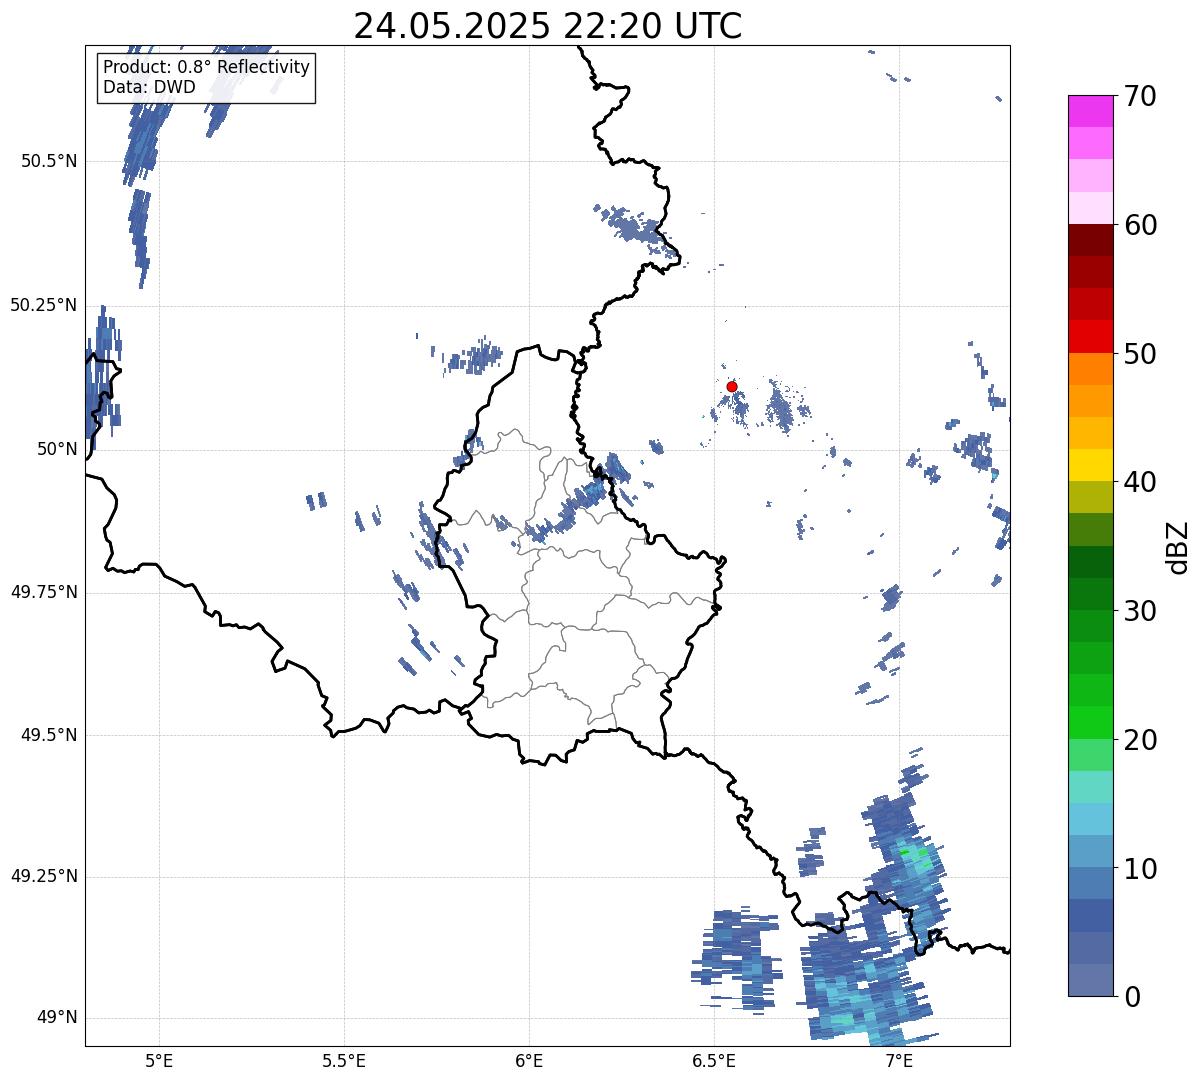
Task: Pick the darkest maroon colorbar segment
Action: point(1090,240)
